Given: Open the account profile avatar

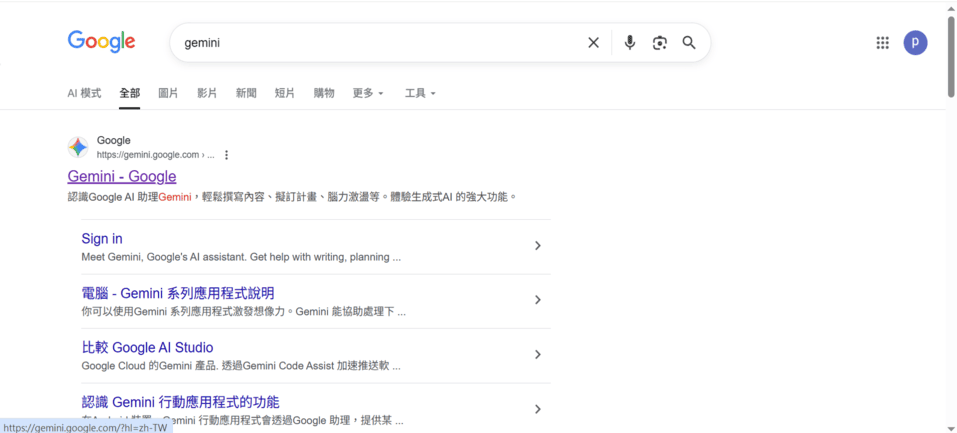Looking at the screenshot, I should tap(915, 43).
